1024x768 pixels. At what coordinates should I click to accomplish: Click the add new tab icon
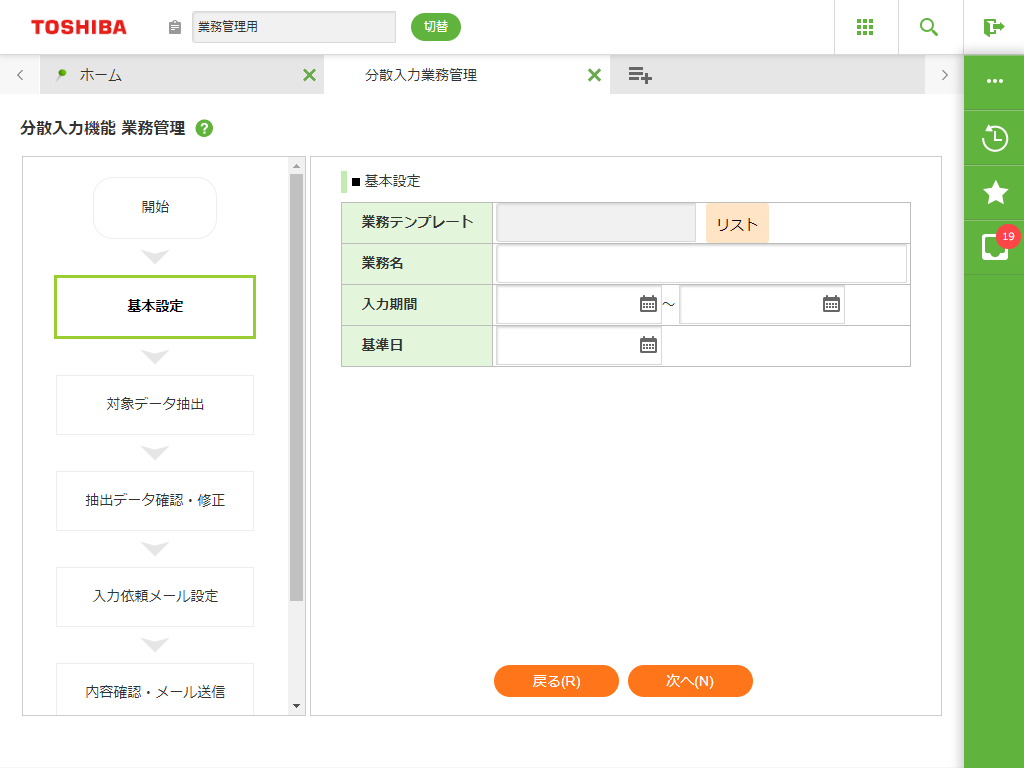[640, 75]
